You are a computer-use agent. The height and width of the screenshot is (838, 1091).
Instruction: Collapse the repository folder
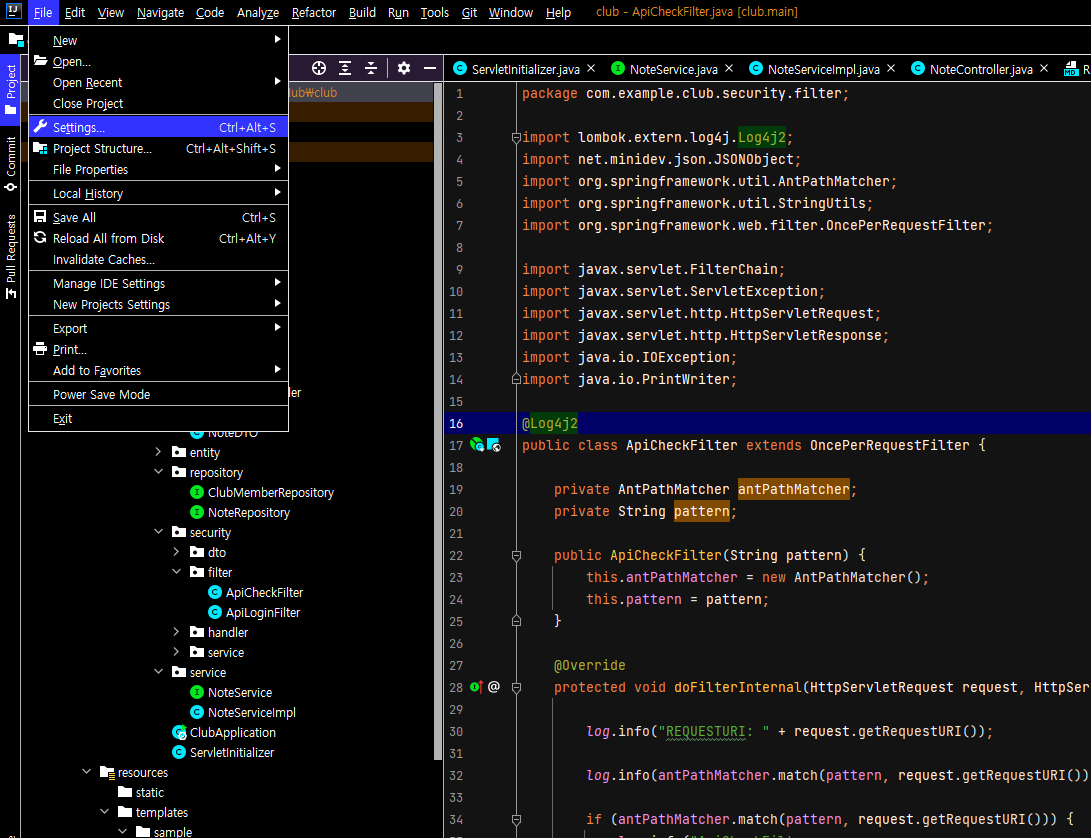159,472
